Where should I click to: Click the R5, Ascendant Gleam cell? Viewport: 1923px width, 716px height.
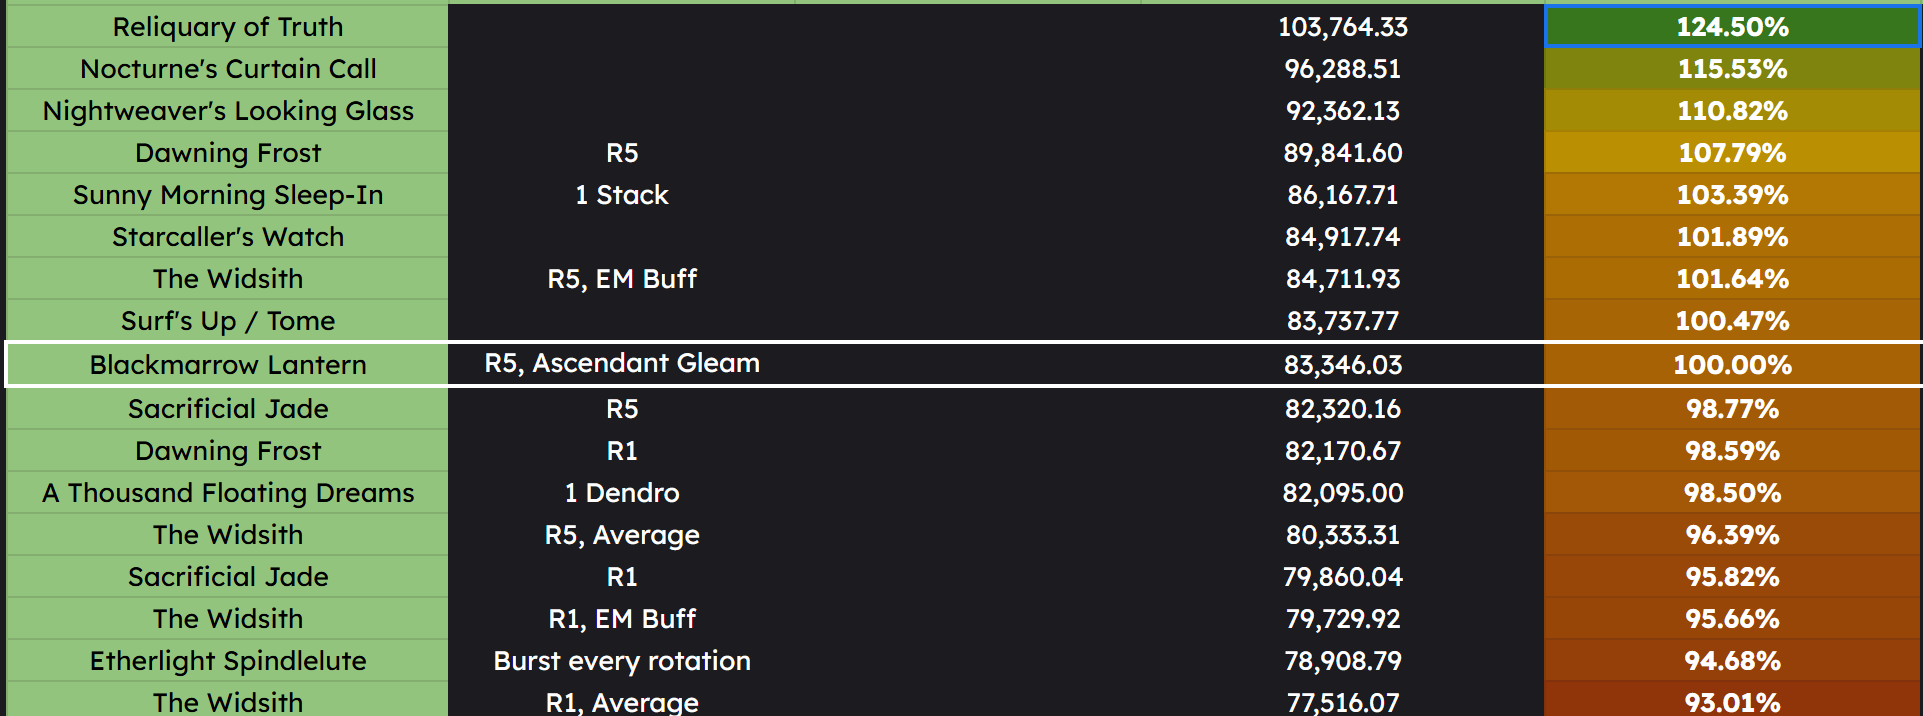[x=621, y=363]
